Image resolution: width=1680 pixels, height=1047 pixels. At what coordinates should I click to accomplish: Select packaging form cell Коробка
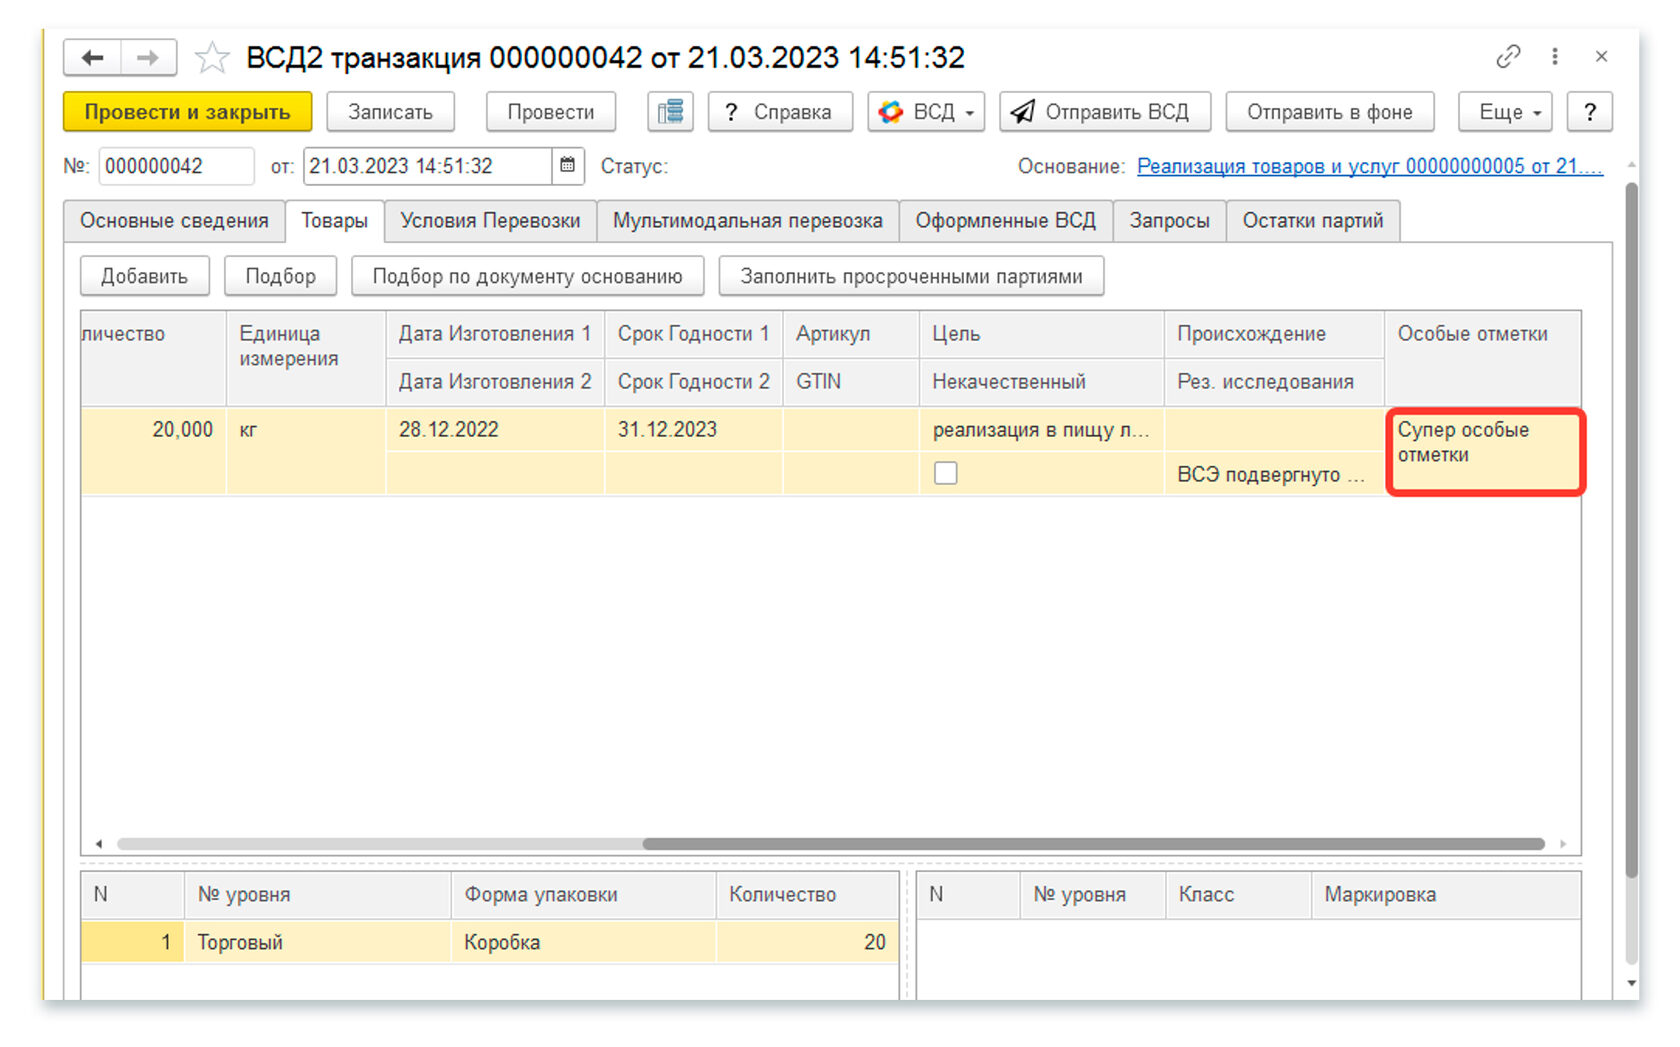pyautogui.click(x=583, y=942)
